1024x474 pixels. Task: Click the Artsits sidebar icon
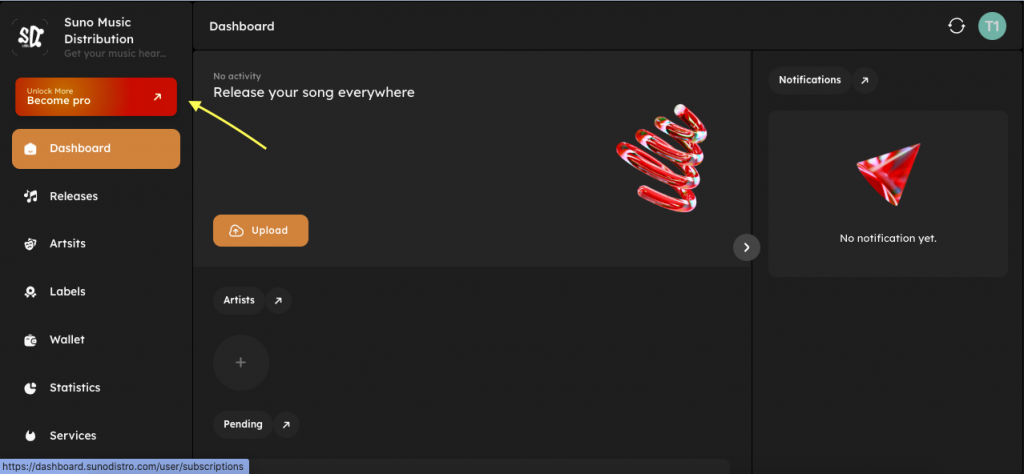[x=30, y=244]
